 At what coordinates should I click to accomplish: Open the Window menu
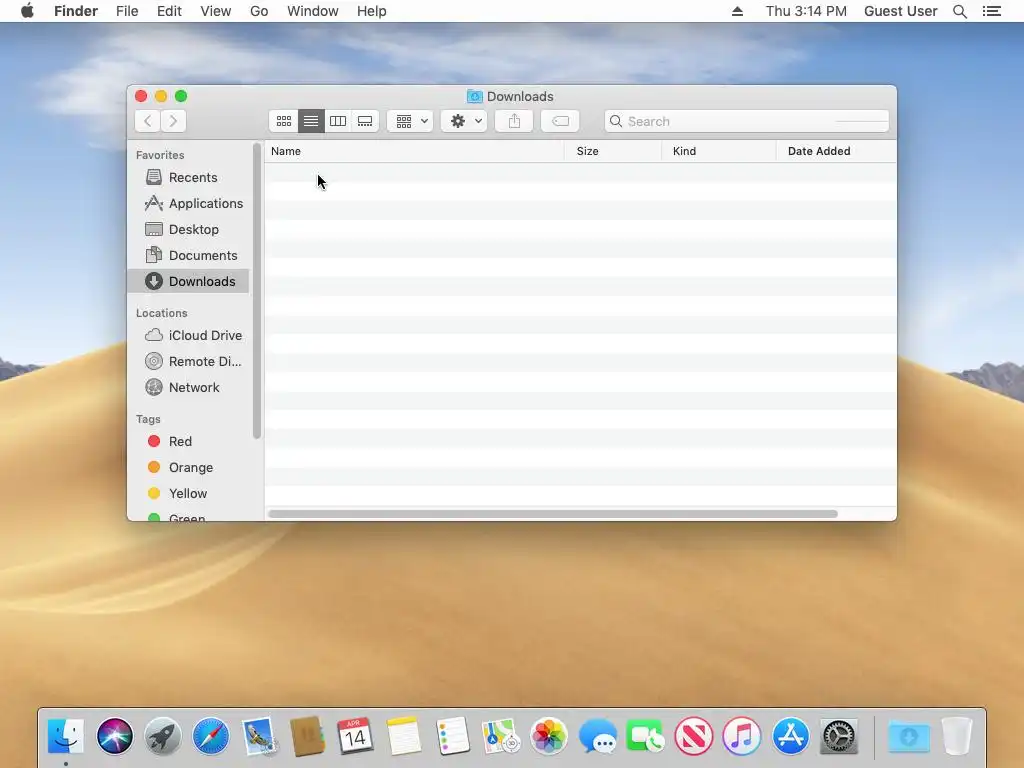tap(313, 11)
